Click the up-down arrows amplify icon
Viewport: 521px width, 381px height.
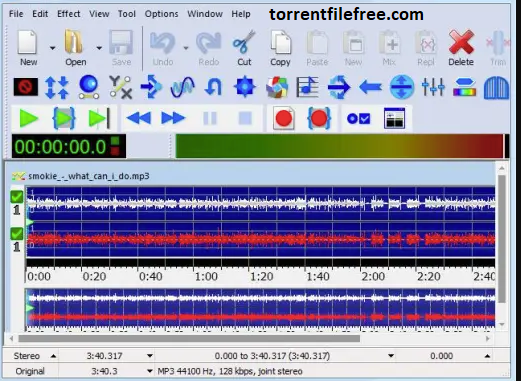pyautogui.click(x=57, y=87)
